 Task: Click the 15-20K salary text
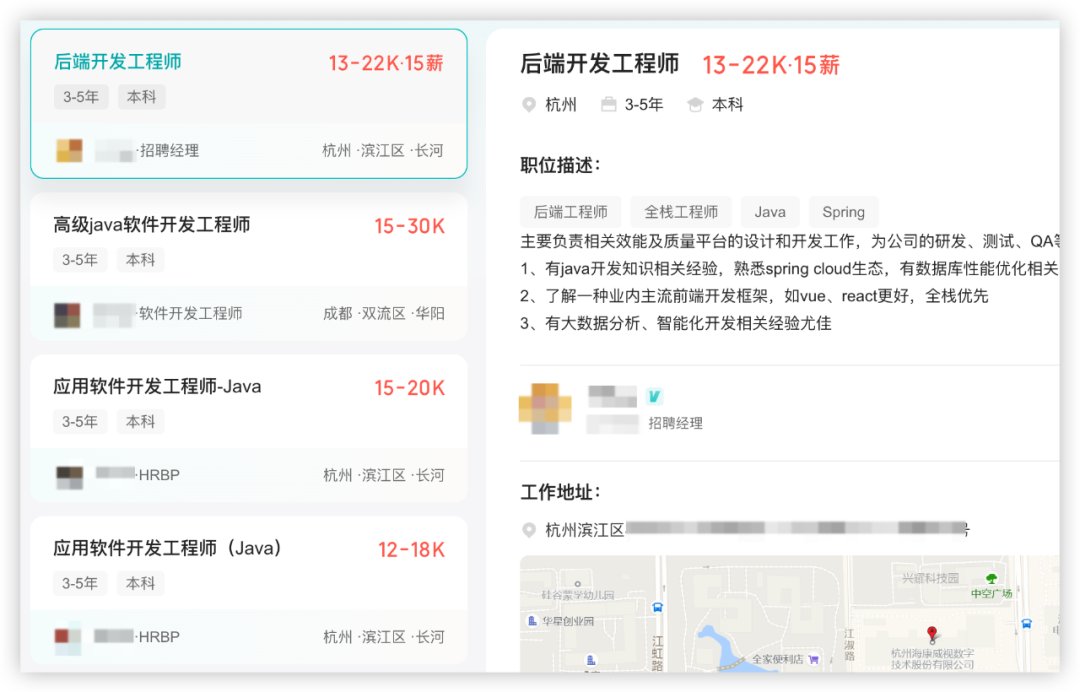(x=410, y=388)
